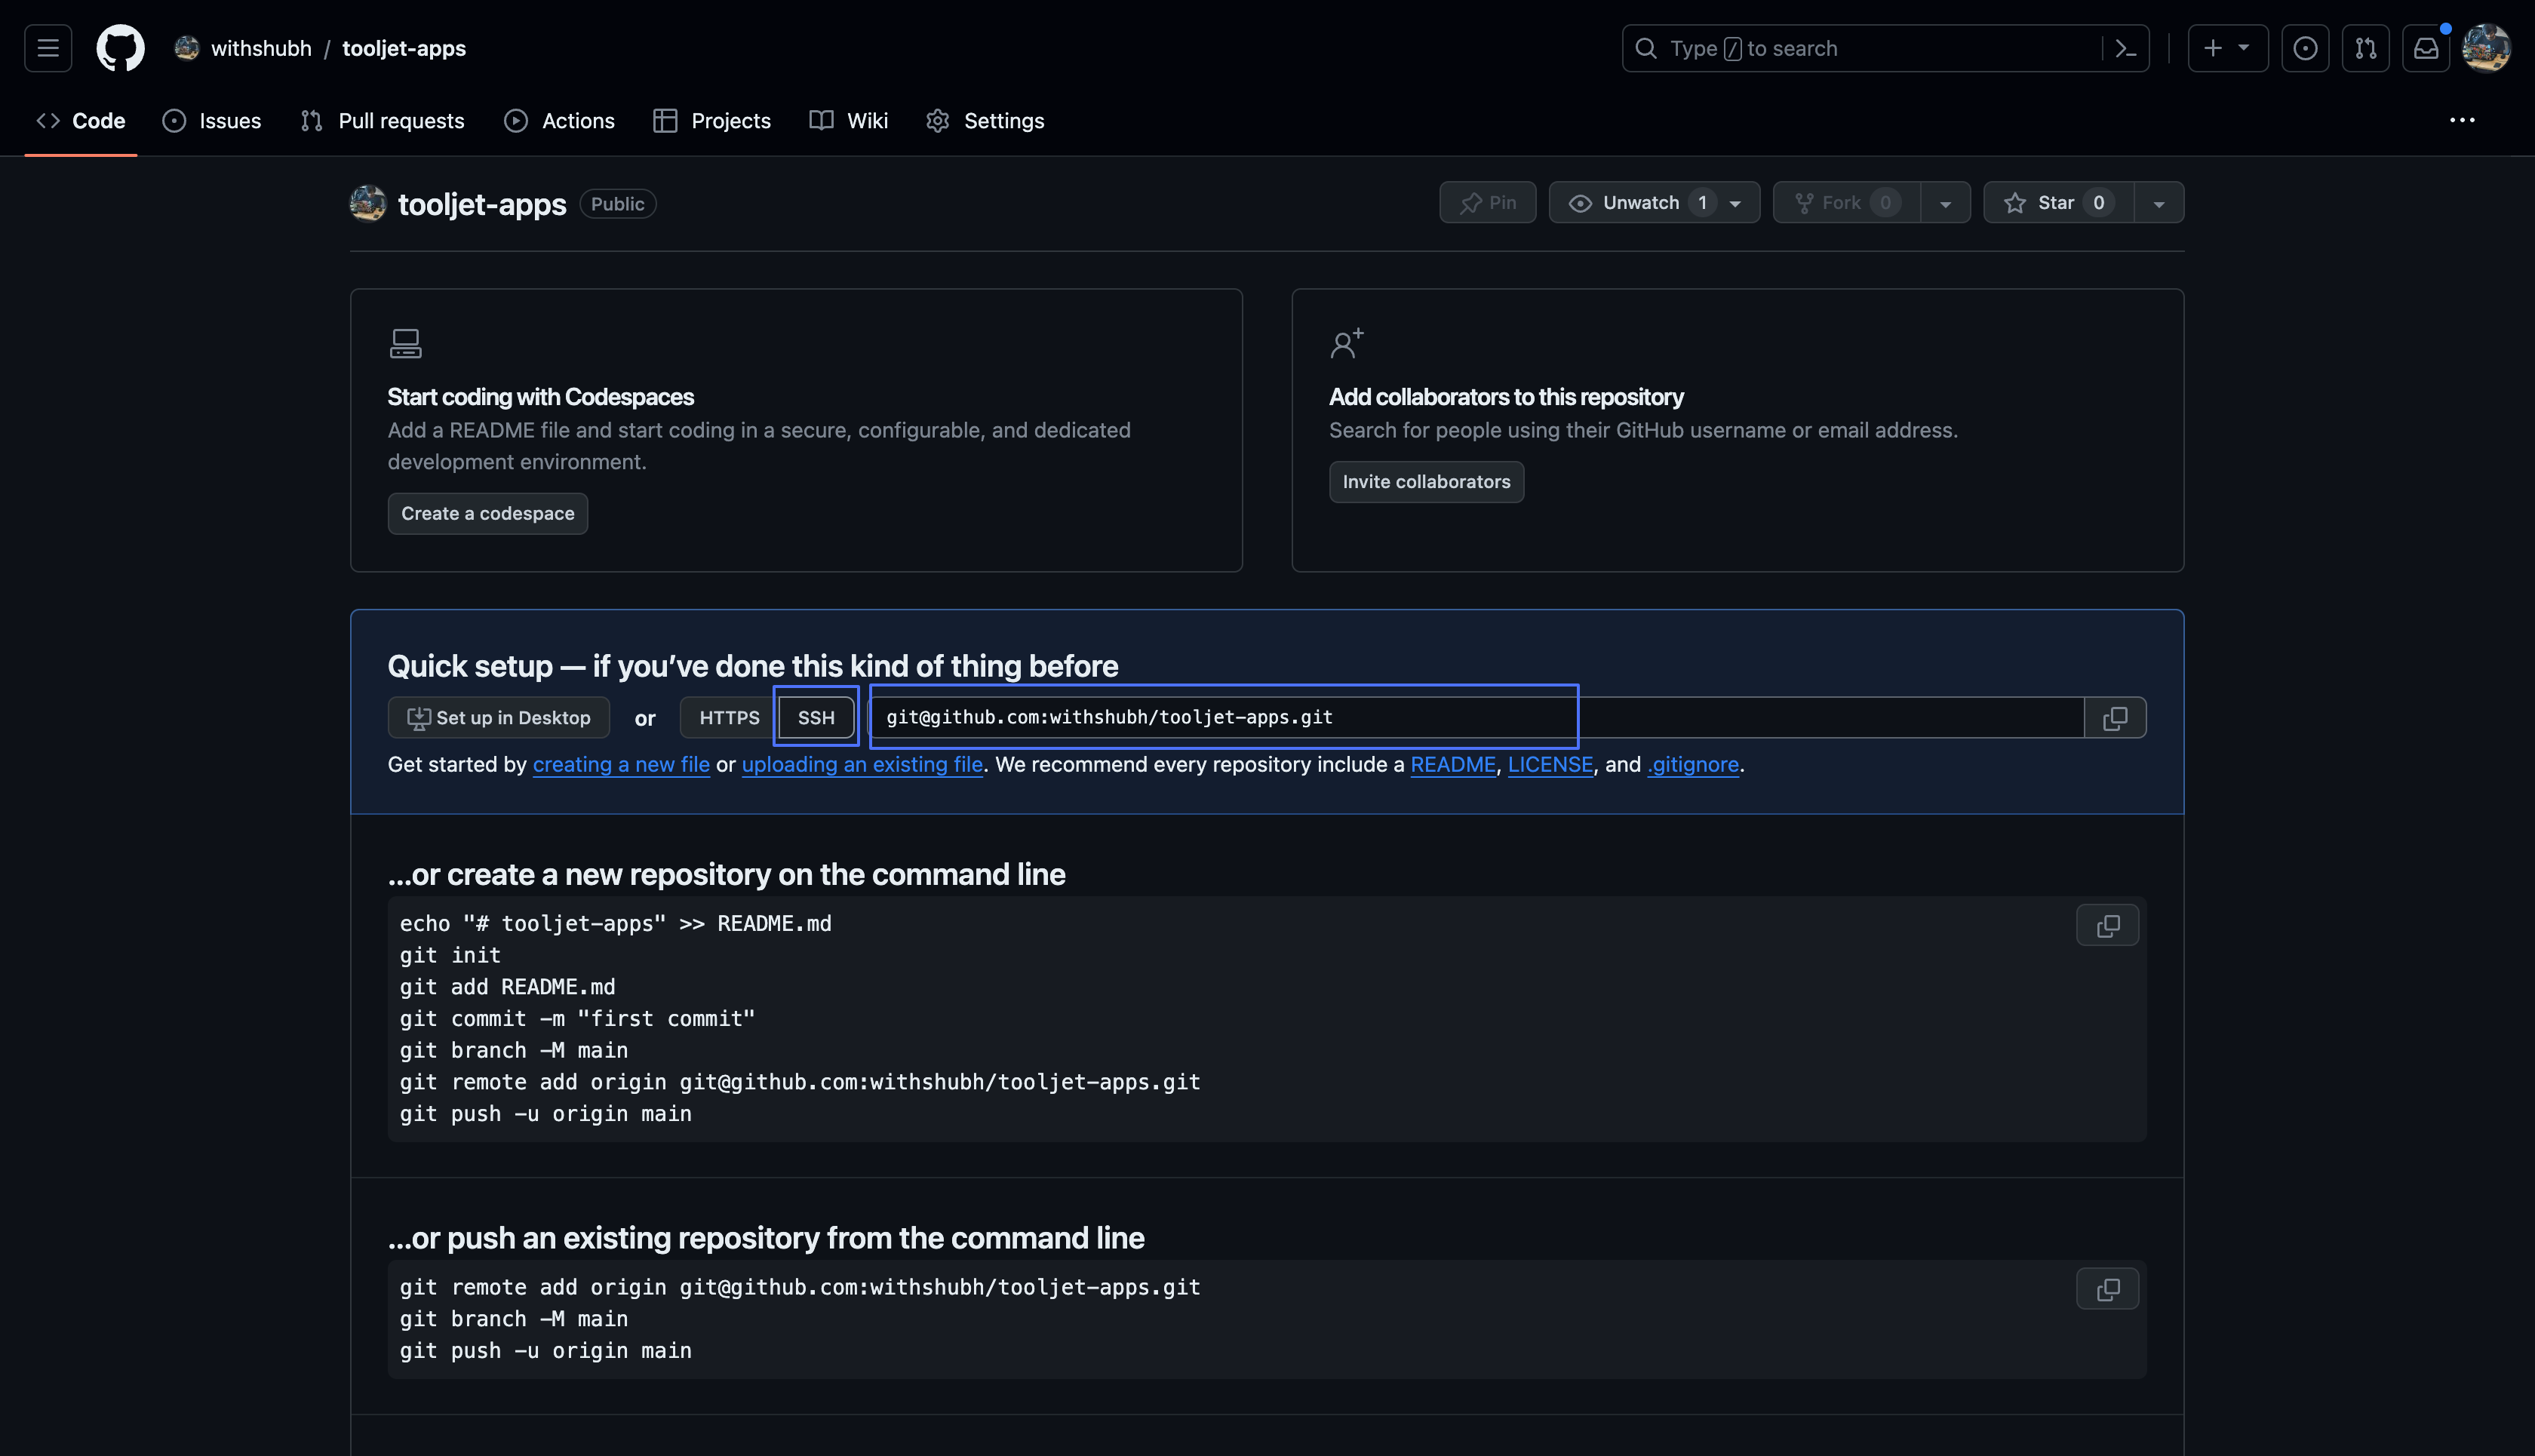Open the notifications inbox icon
Screen dimensions: 2535x1456
[2426, 48]
